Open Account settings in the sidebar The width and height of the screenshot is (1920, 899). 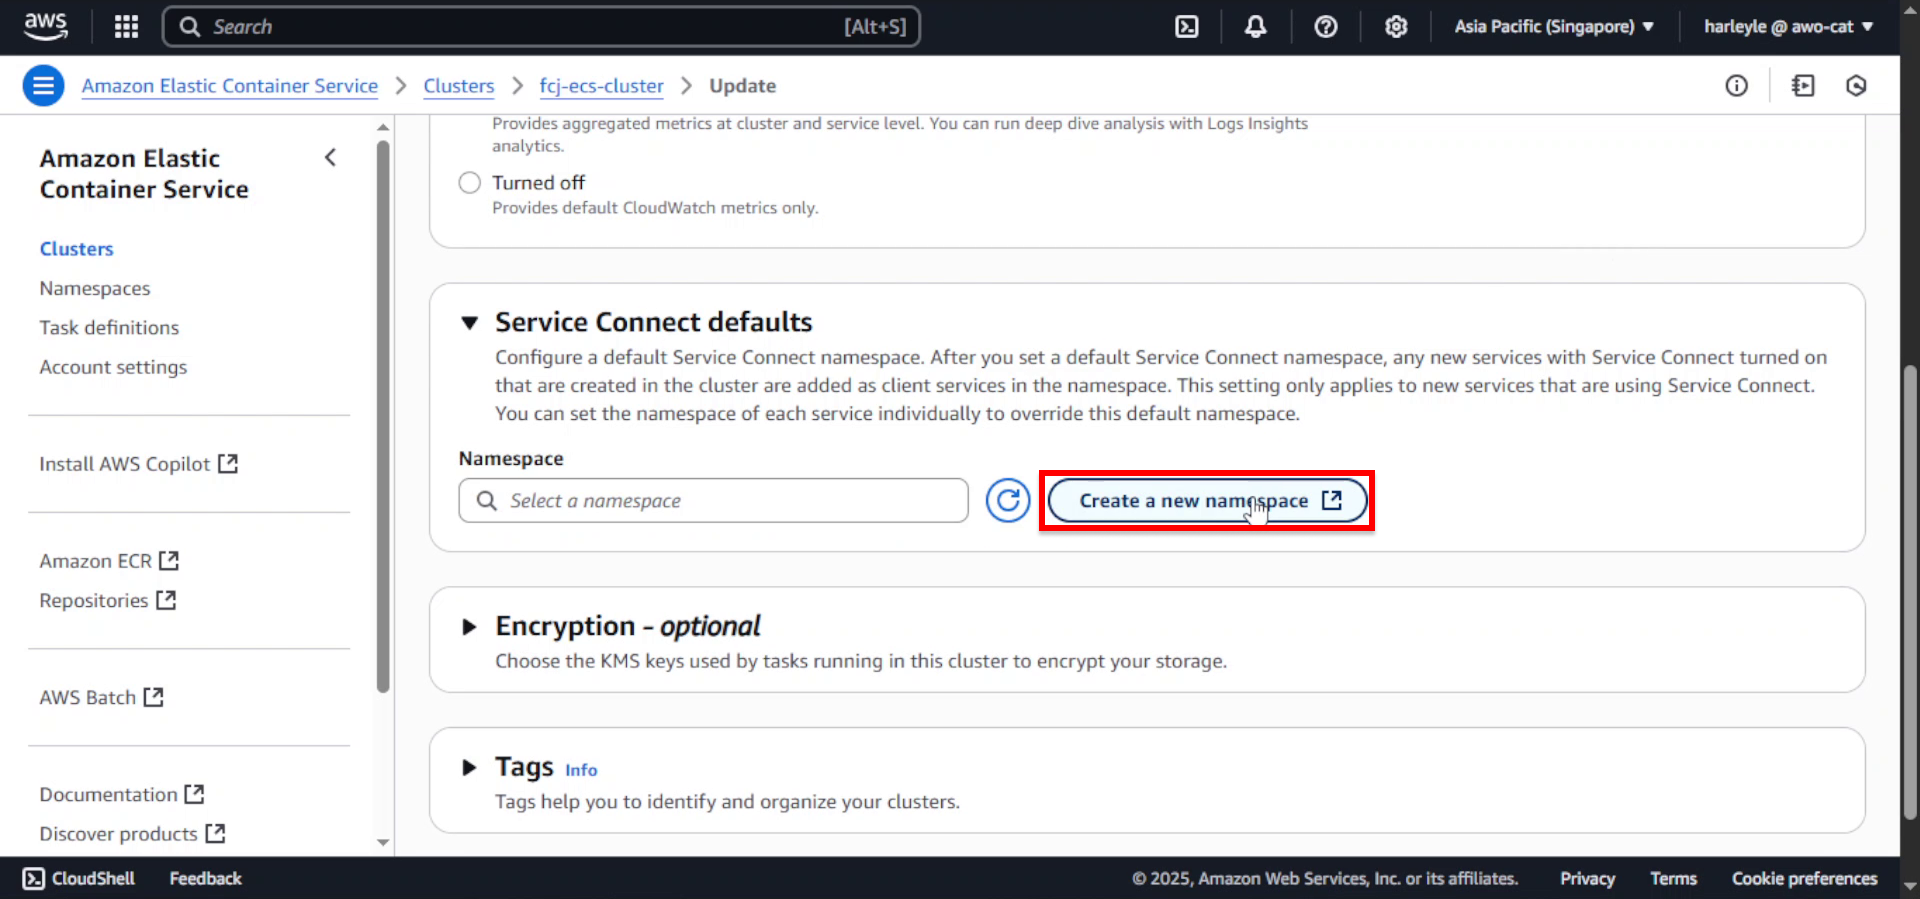click(x=113, y=367)
